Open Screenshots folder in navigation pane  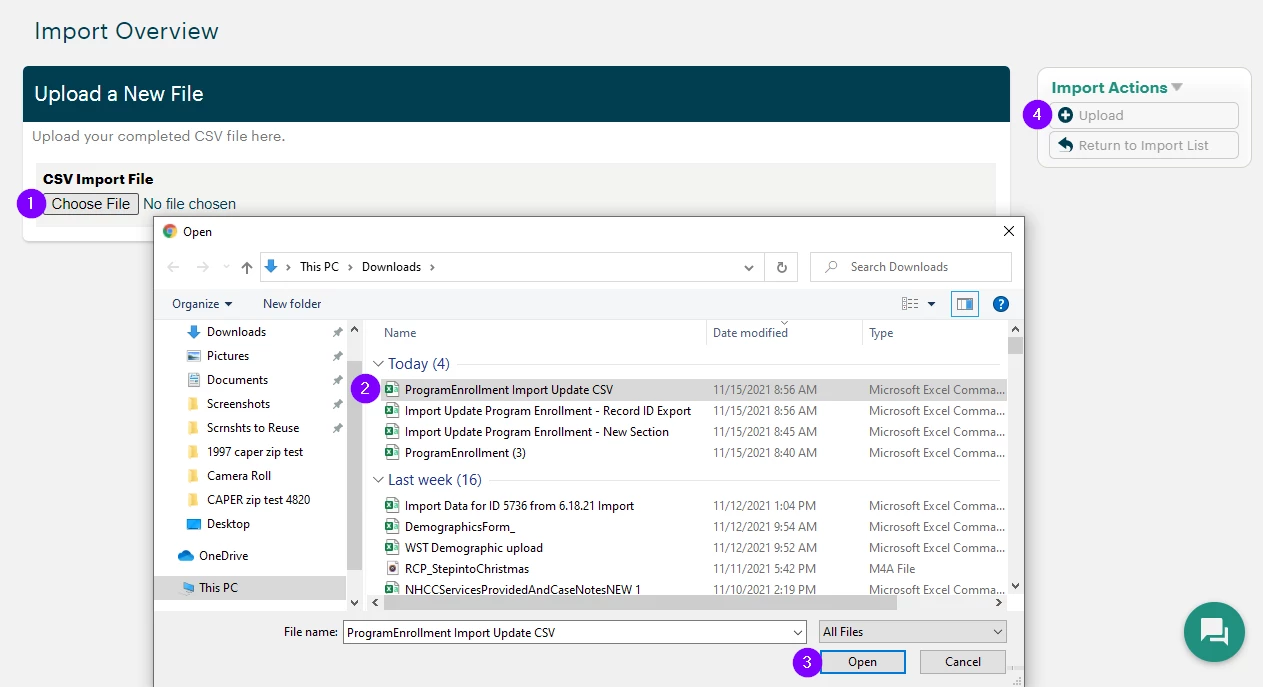[x=238, y=404]
